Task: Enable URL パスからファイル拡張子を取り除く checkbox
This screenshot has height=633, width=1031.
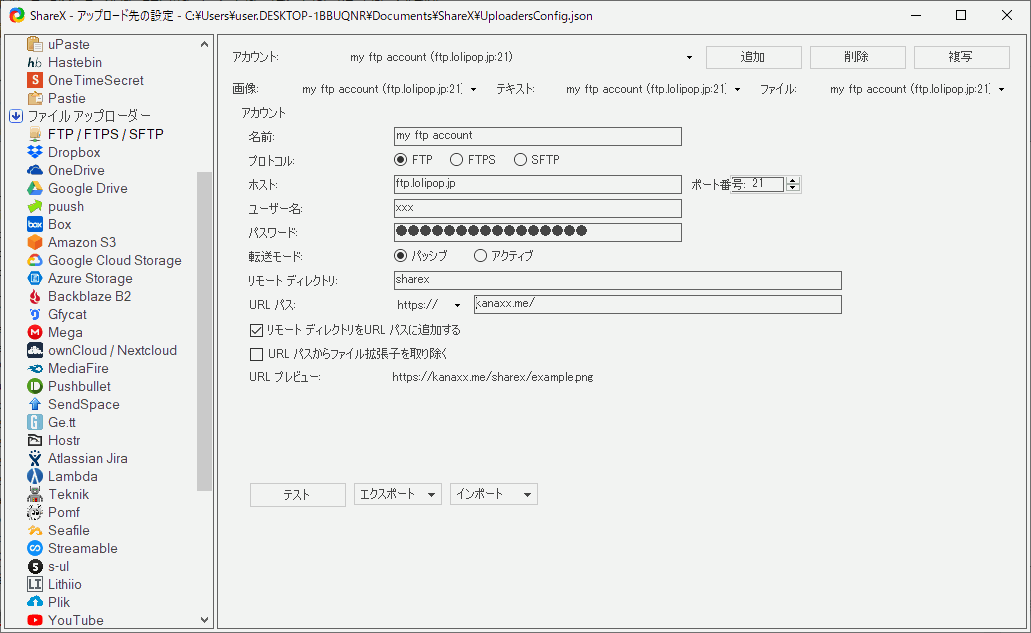Action: point(256,354)
